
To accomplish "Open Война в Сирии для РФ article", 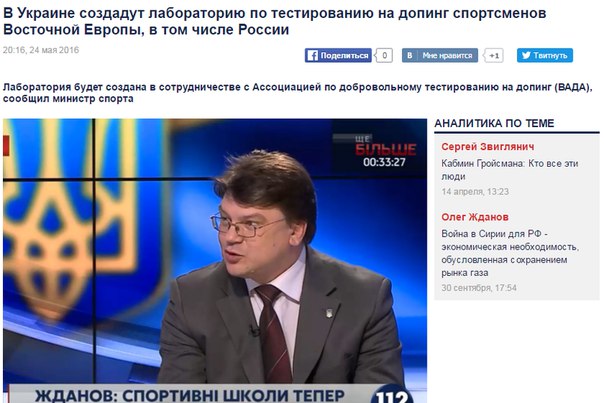I will (x=510, y=253).
